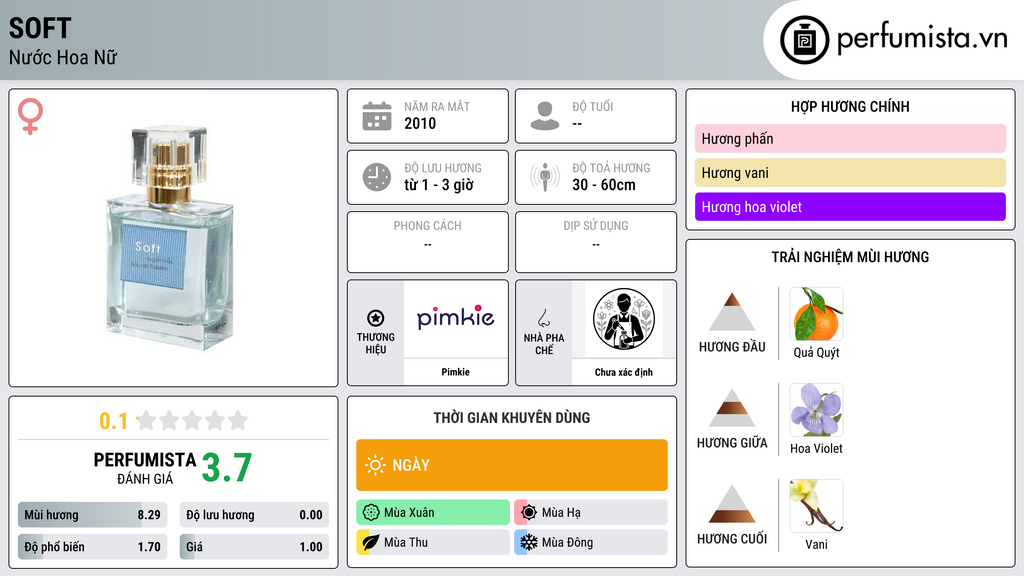Click the five star rating row

pos(192,420)
